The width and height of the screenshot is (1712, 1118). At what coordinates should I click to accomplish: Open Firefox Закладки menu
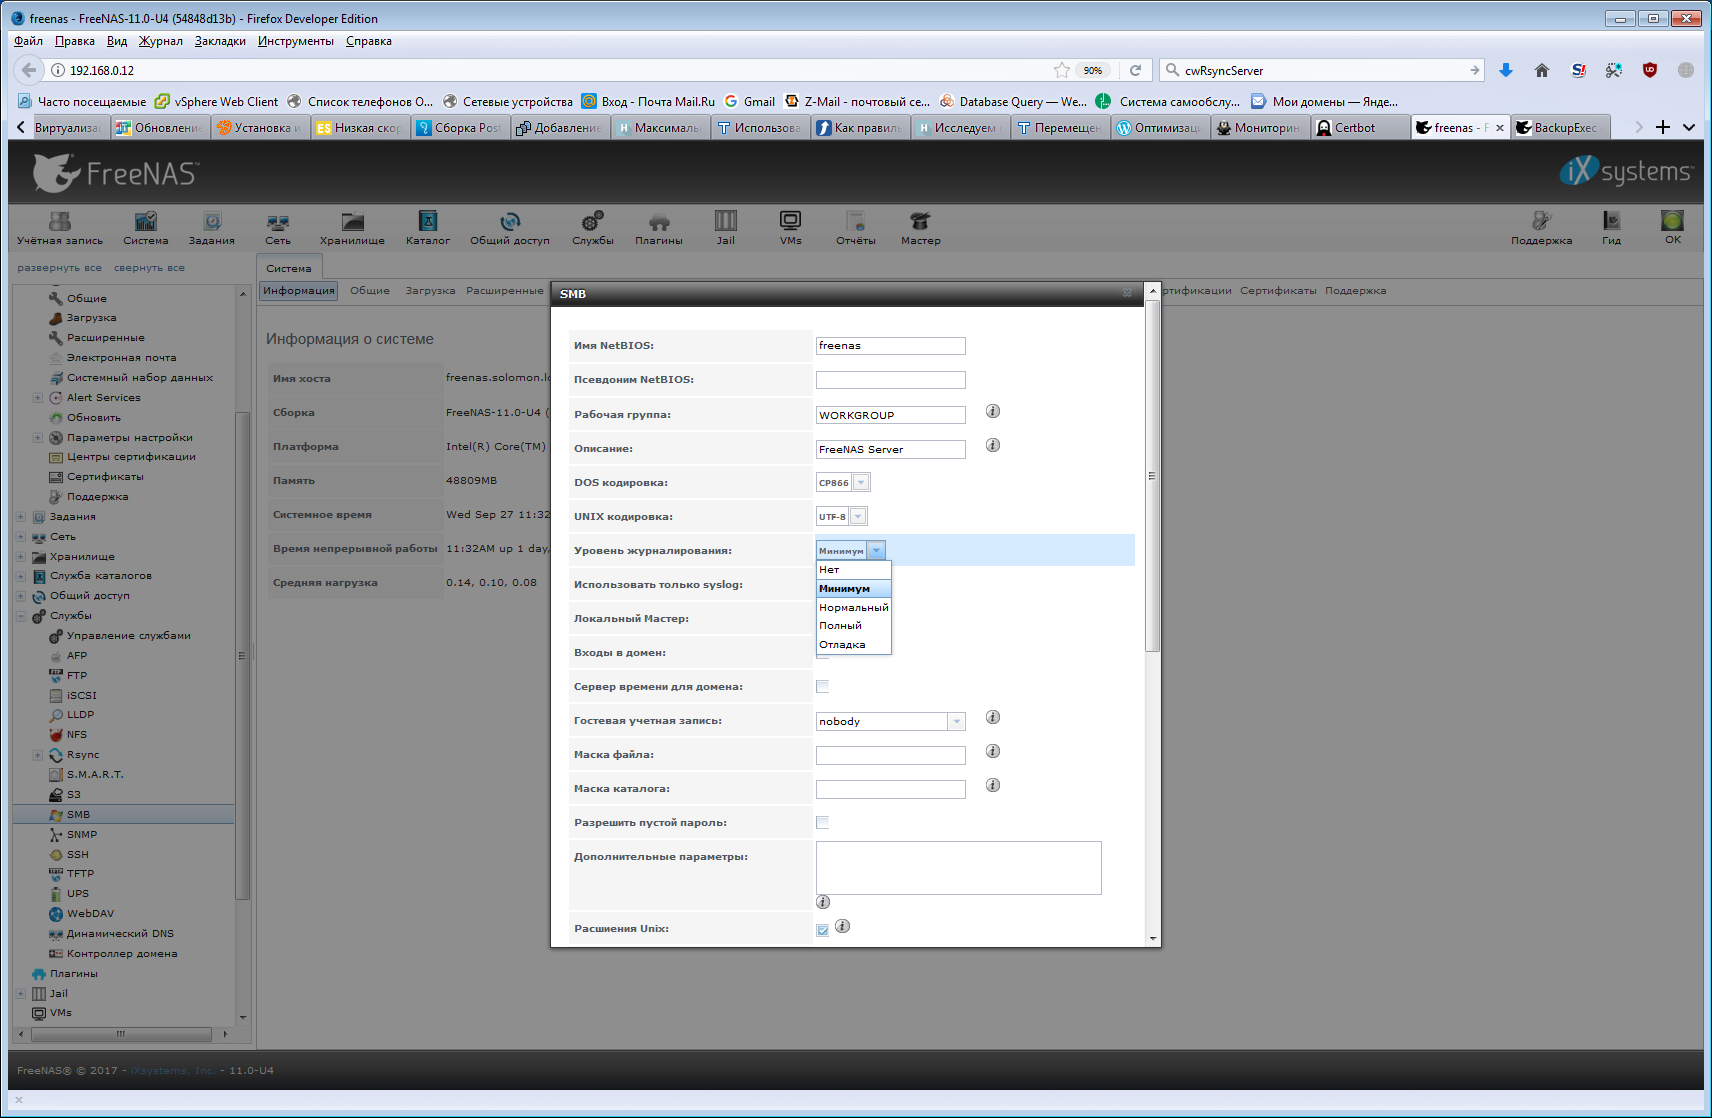220,41
